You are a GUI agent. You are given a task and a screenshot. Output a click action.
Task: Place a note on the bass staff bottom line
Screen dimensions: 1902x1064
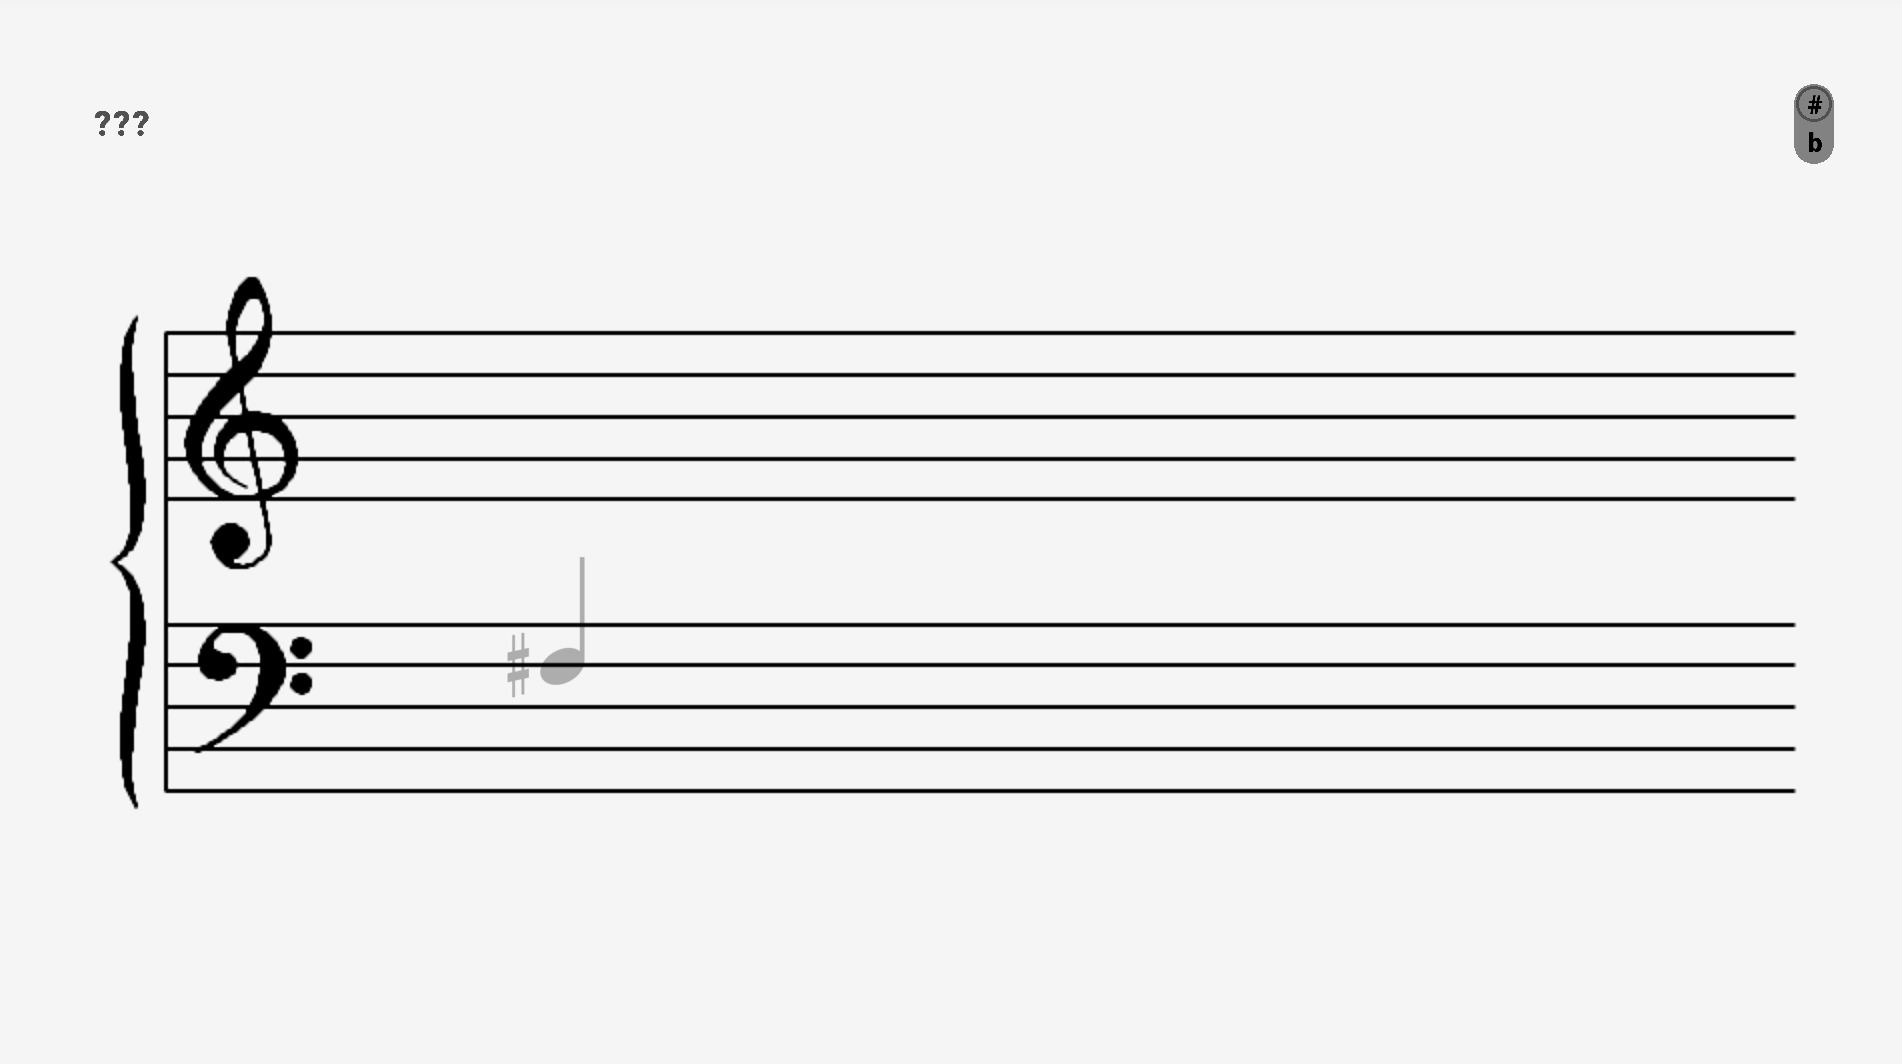click(x=980, y=791)
